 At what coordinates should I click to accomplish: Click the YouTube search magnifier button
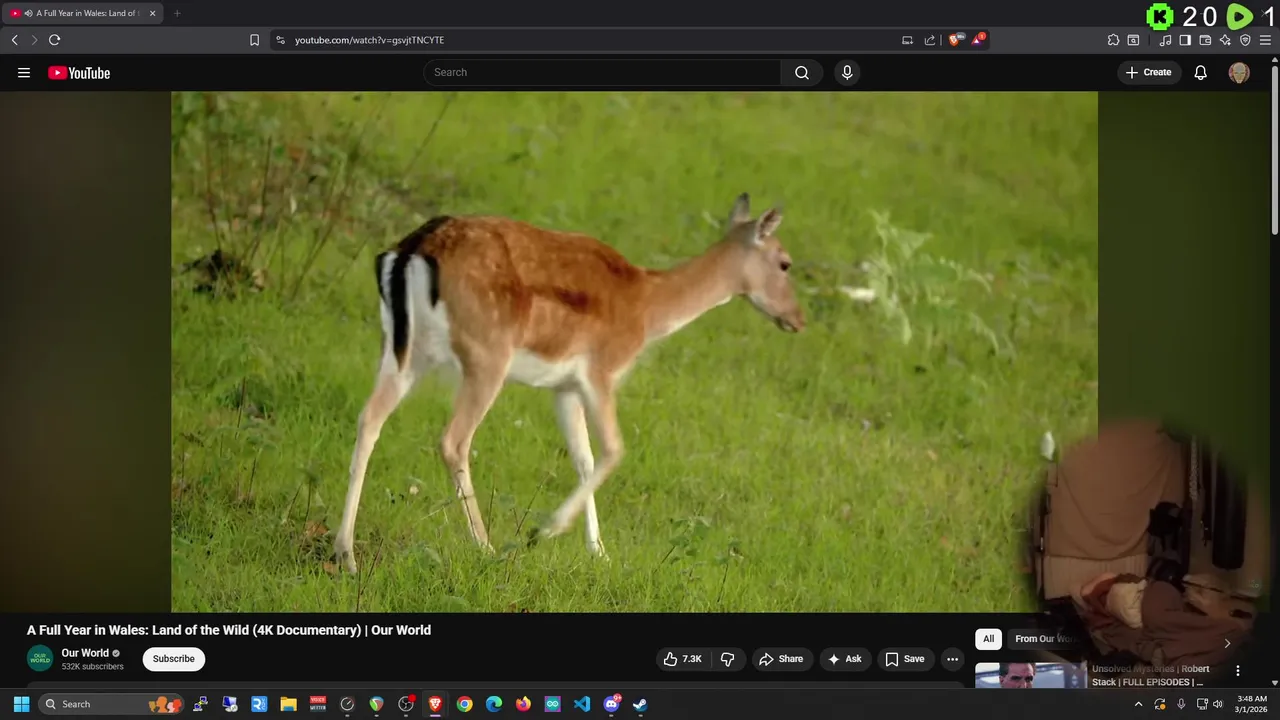pyautogui.click(x=802, y=72)
